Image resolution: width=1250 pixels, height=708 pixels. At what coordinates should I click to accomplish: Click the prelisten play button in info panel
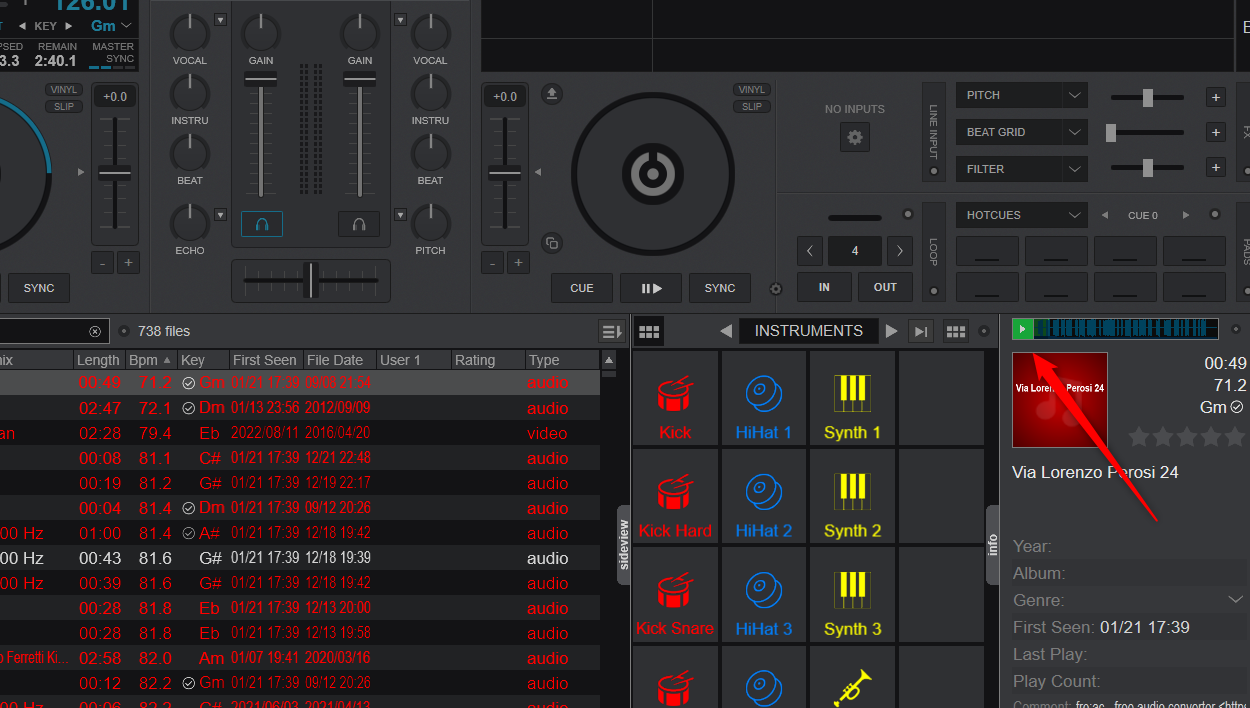(x=1022, y=329)
